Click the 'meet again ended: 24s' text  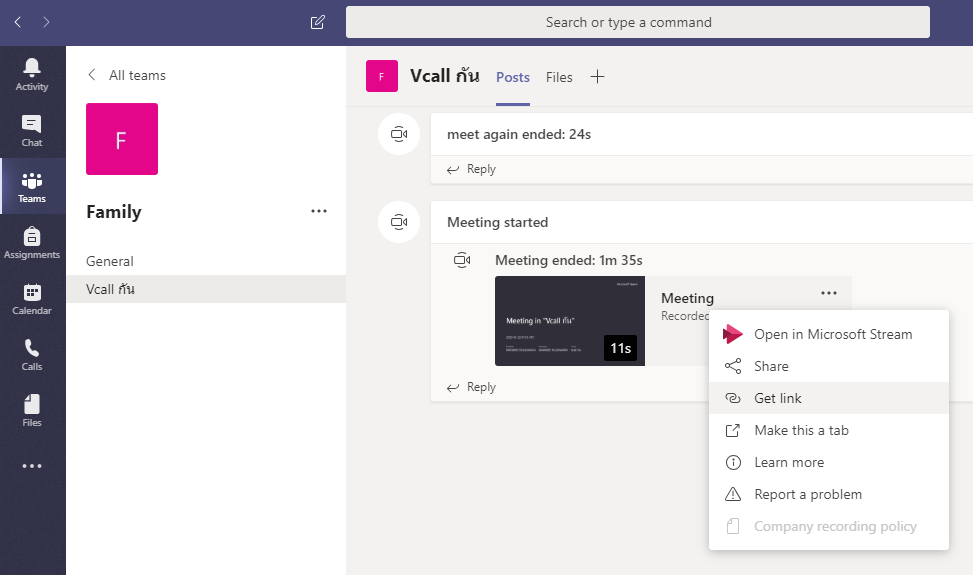tap(519, 135)
